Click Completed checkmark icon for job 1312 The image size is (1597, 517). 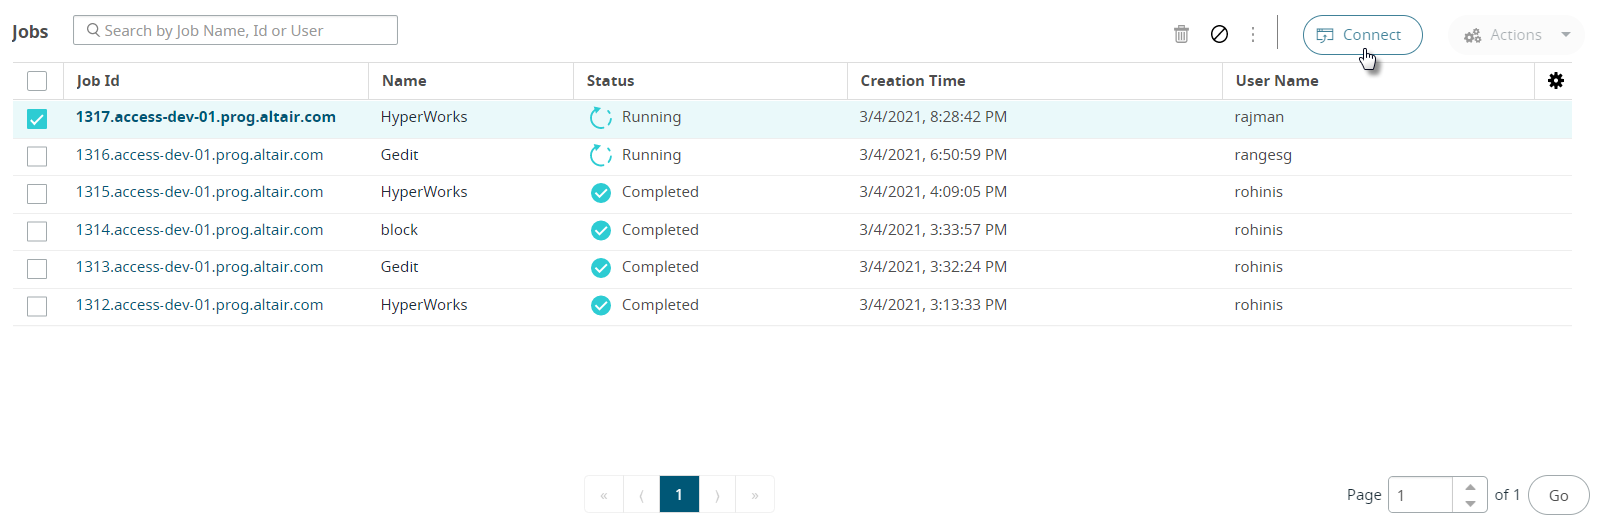coord(601,306)
